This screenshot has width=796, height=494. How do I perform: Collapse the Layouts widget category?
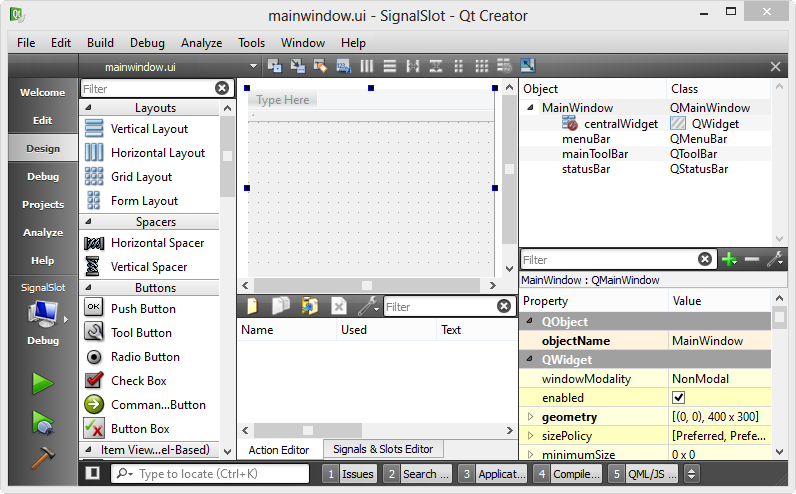click(88, 108)
